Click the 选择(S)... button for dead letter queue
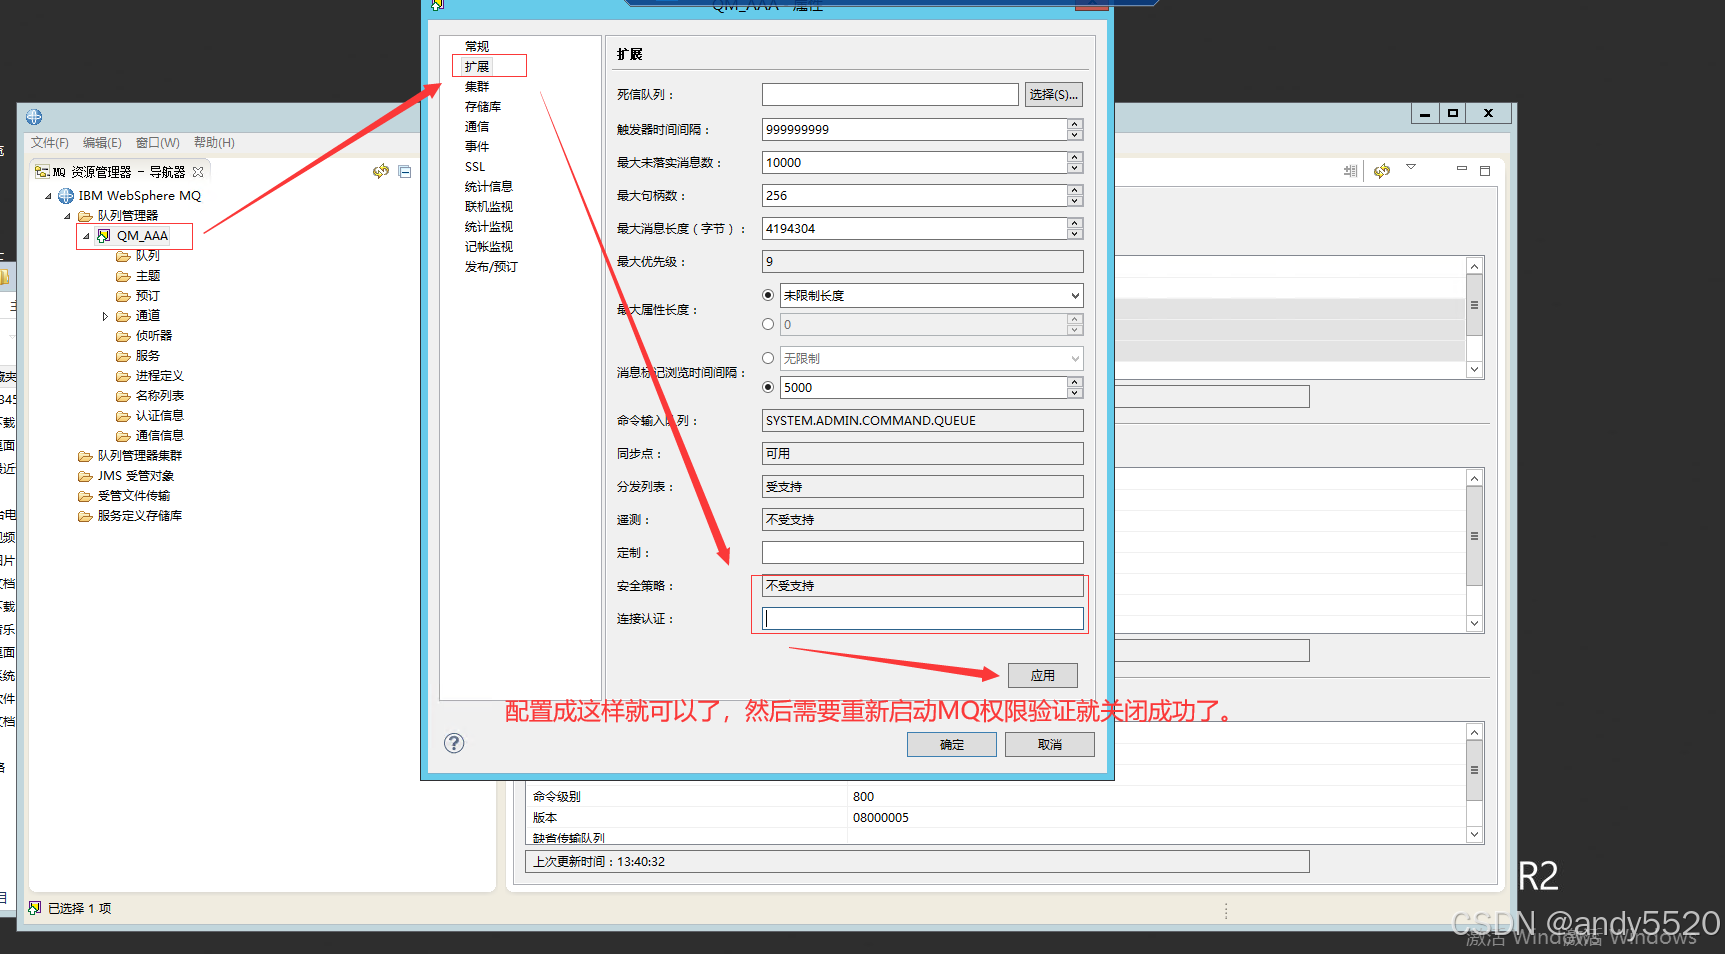1725x954 pixels. coord(1054,95)
